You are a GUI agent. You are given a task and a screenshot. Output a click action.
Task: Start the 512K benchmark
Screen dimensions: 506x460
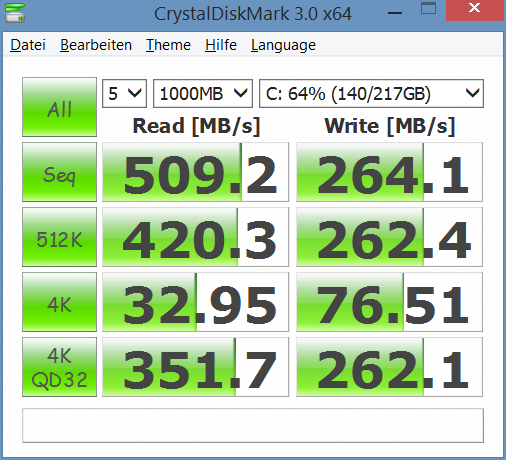coord(59,237)
